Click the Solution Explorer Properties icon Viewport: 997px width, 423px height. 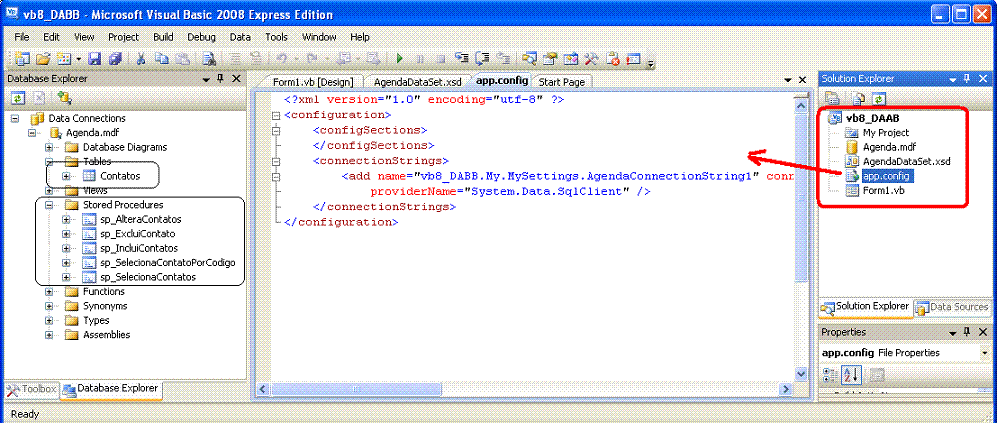832,98
